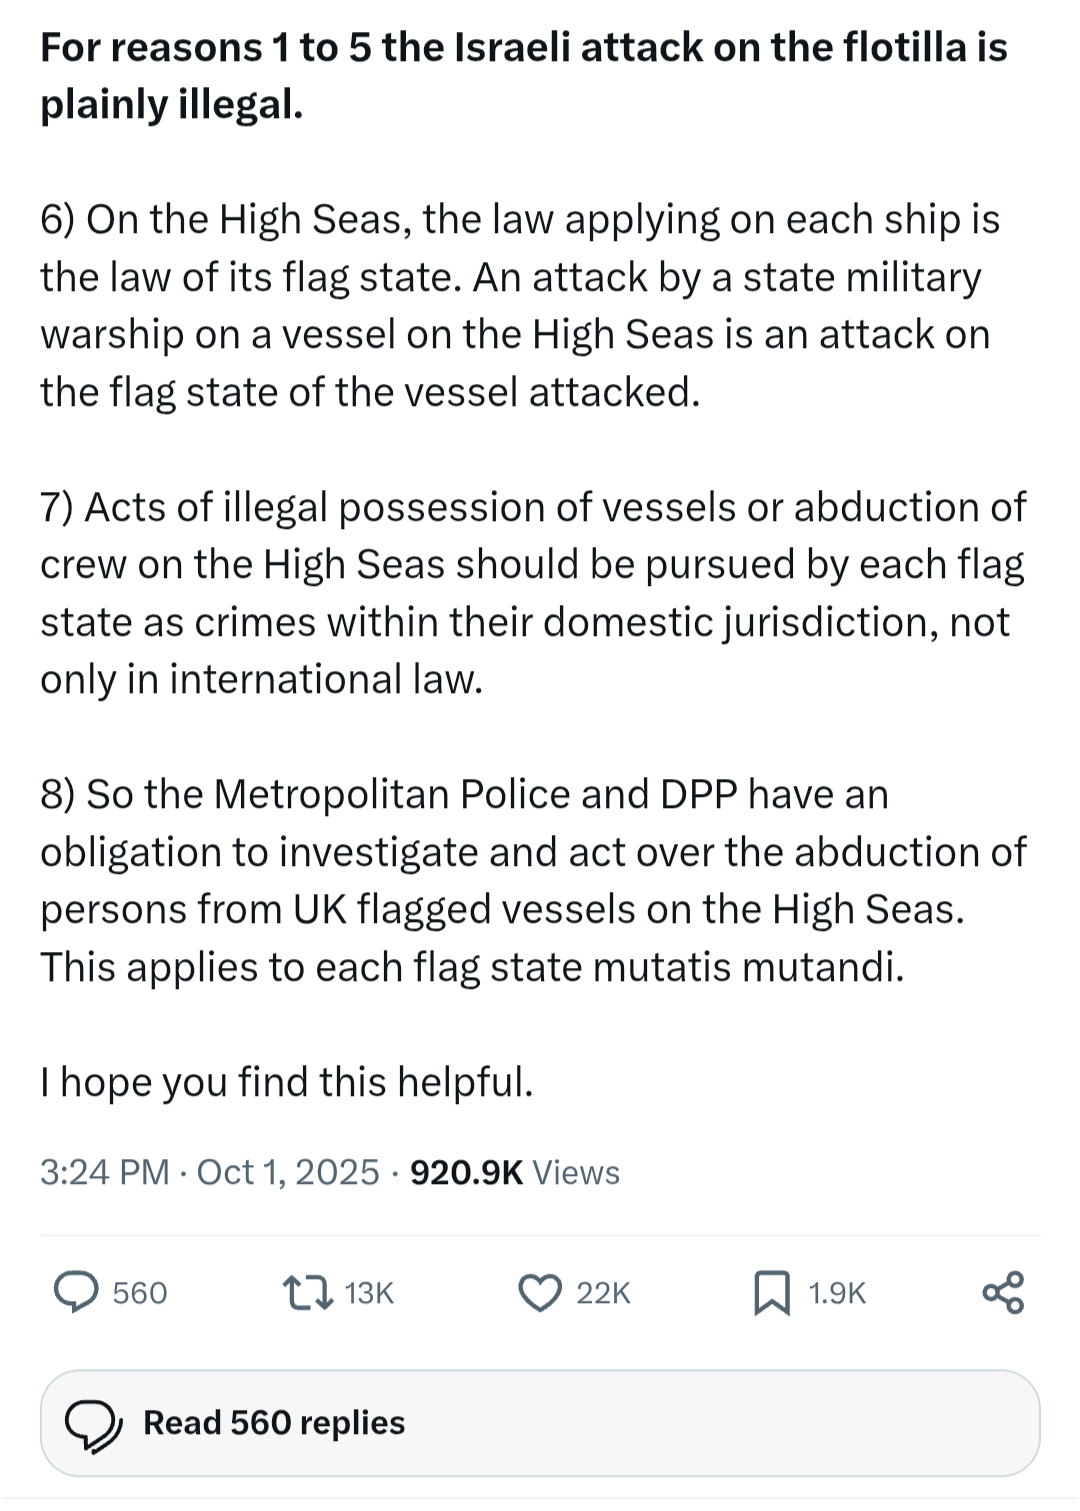The height and width of the screenshot is (1511, 1080).
Task: Click paragraph 7 about illegal possession of vessels
Action: coord(530,592)
